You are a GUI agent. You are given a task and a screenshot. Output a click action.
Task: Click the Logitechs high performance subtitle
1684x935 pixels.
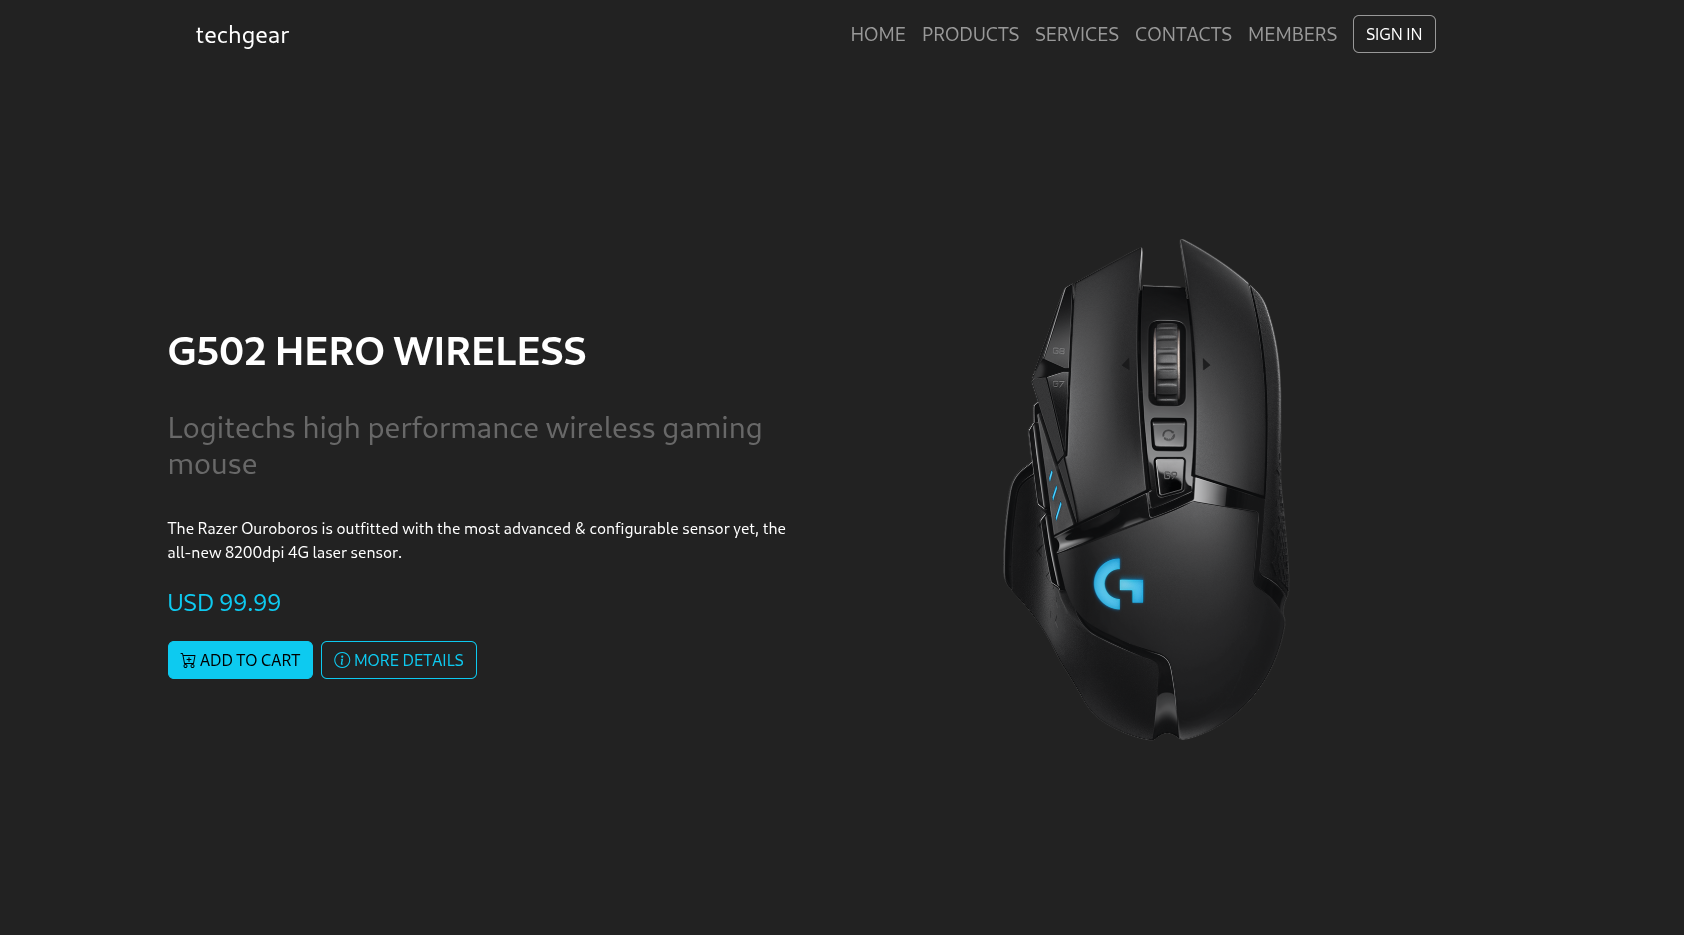pyautogui.click(x=465, y=446)
